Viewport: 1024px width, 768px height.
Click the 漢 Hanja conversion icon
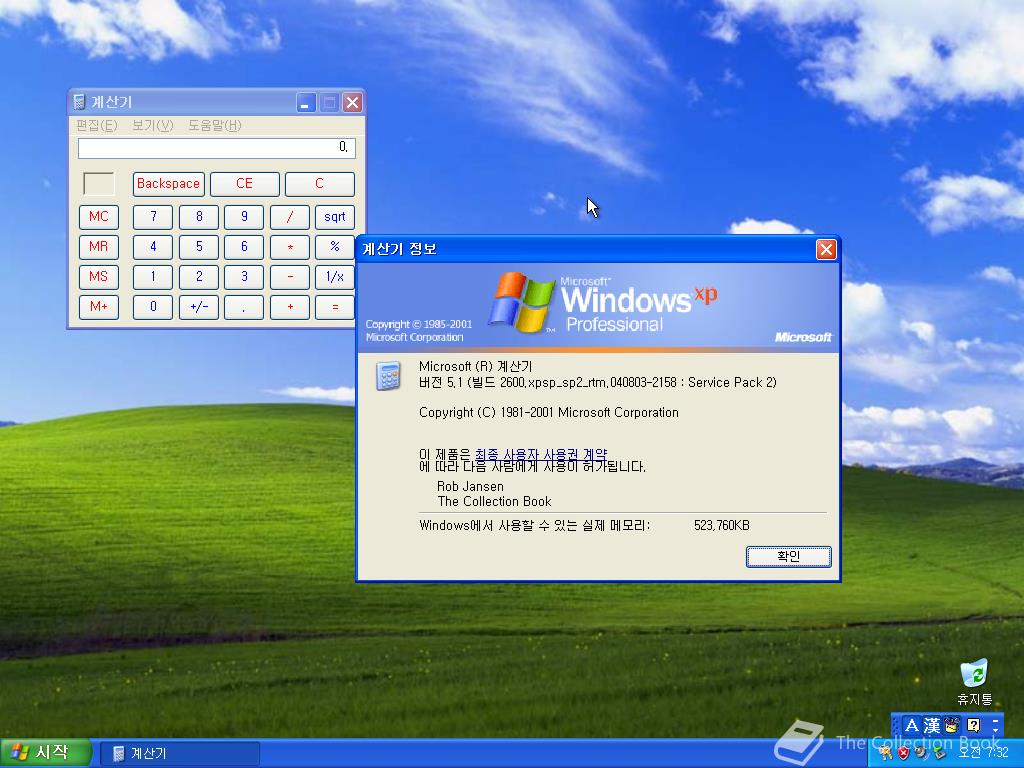(932, 726)
